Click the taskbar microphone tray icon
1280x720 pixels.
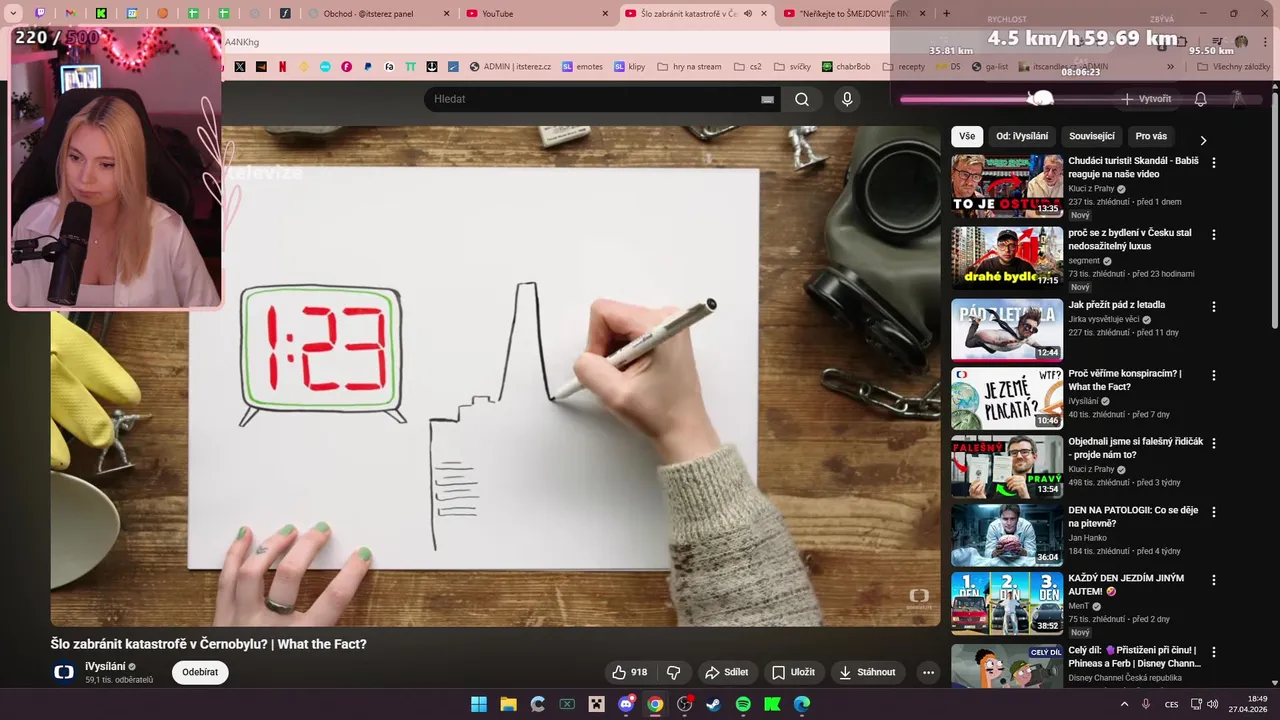click(x=1146, y=704)
